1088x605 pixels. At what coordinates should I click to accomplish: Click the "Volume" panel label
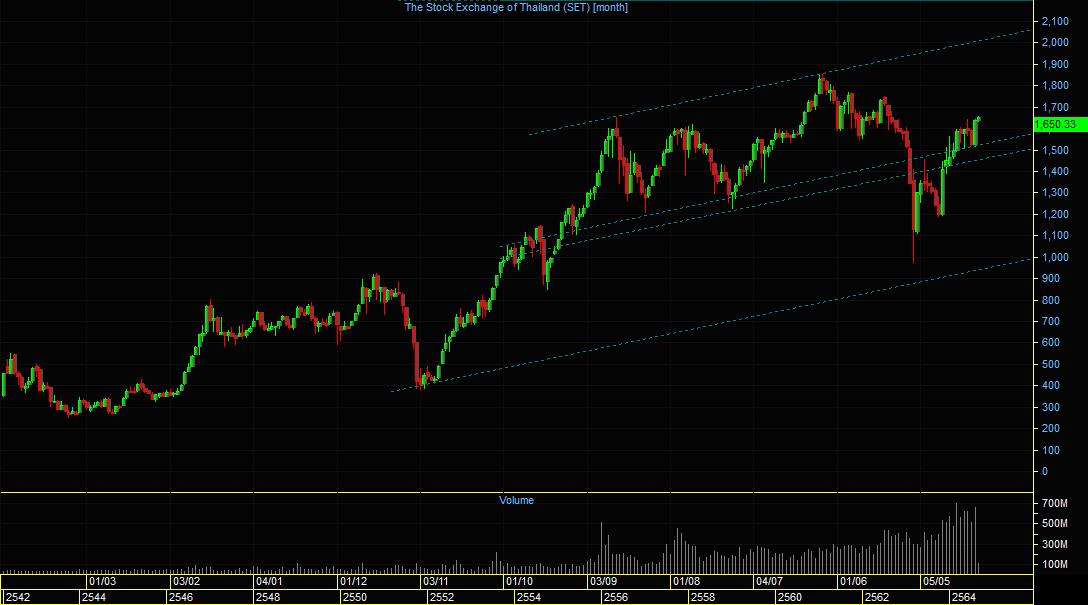coord(516,500)
